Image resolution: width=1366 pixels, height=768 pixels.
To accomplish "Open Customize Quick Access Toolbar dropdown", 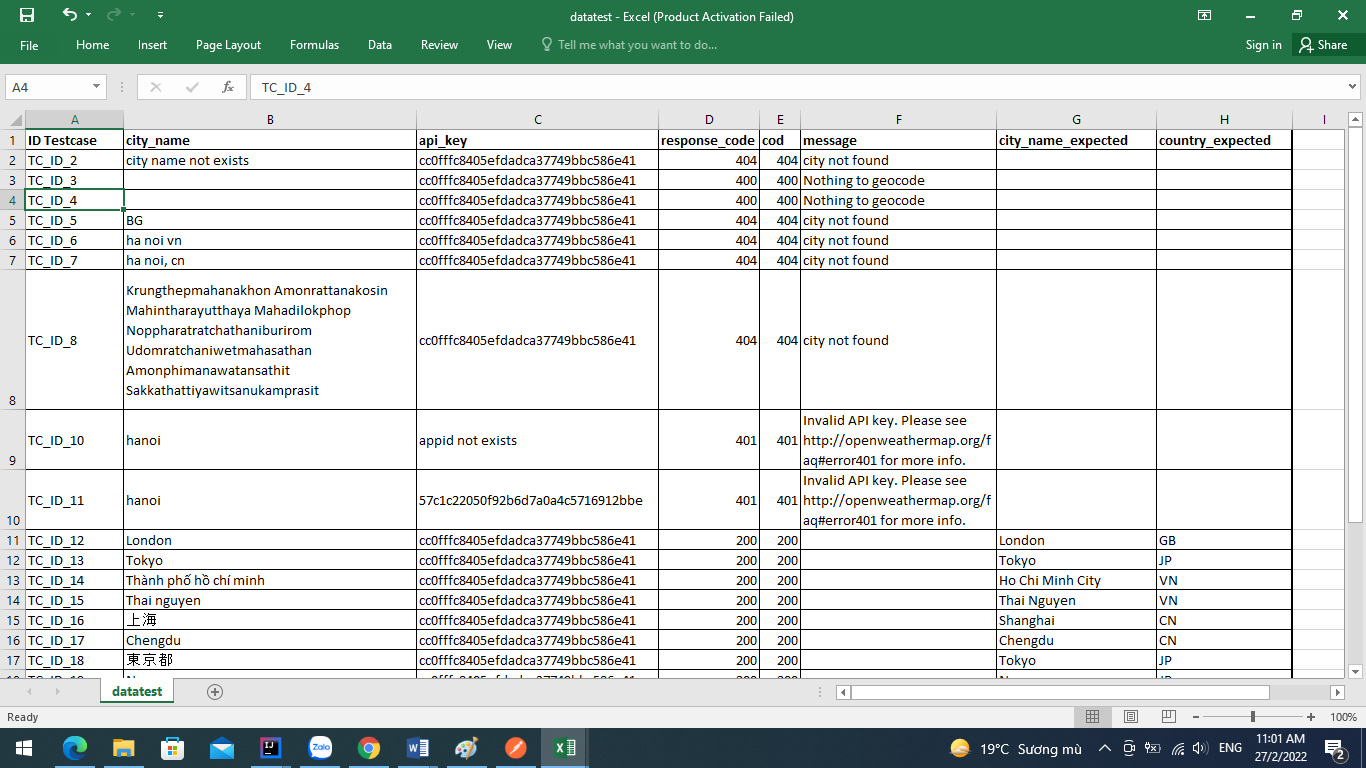I will [x=161, y=15].
